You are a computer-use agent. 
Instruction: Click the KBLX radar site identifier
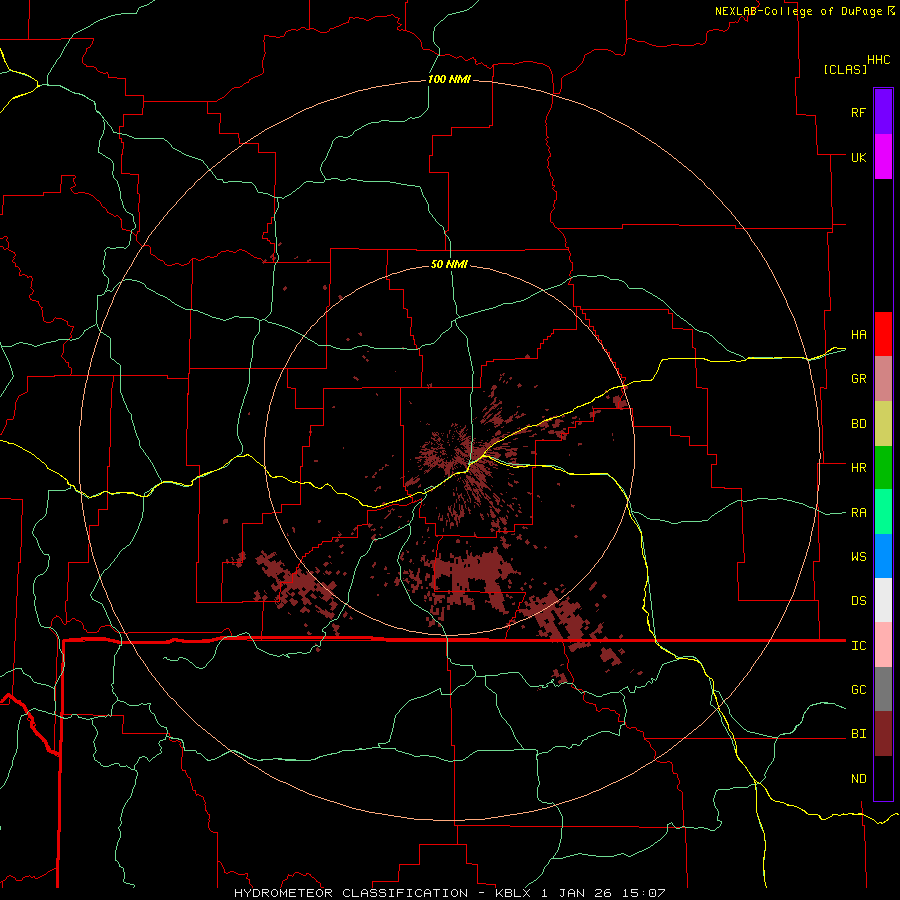point(513,893)
